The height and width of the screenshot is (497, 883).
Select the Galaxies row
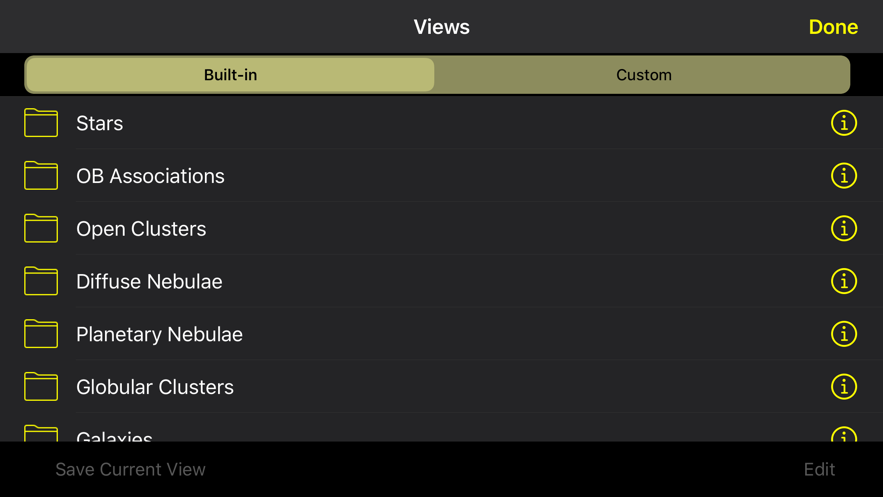(x=114, y=436)
